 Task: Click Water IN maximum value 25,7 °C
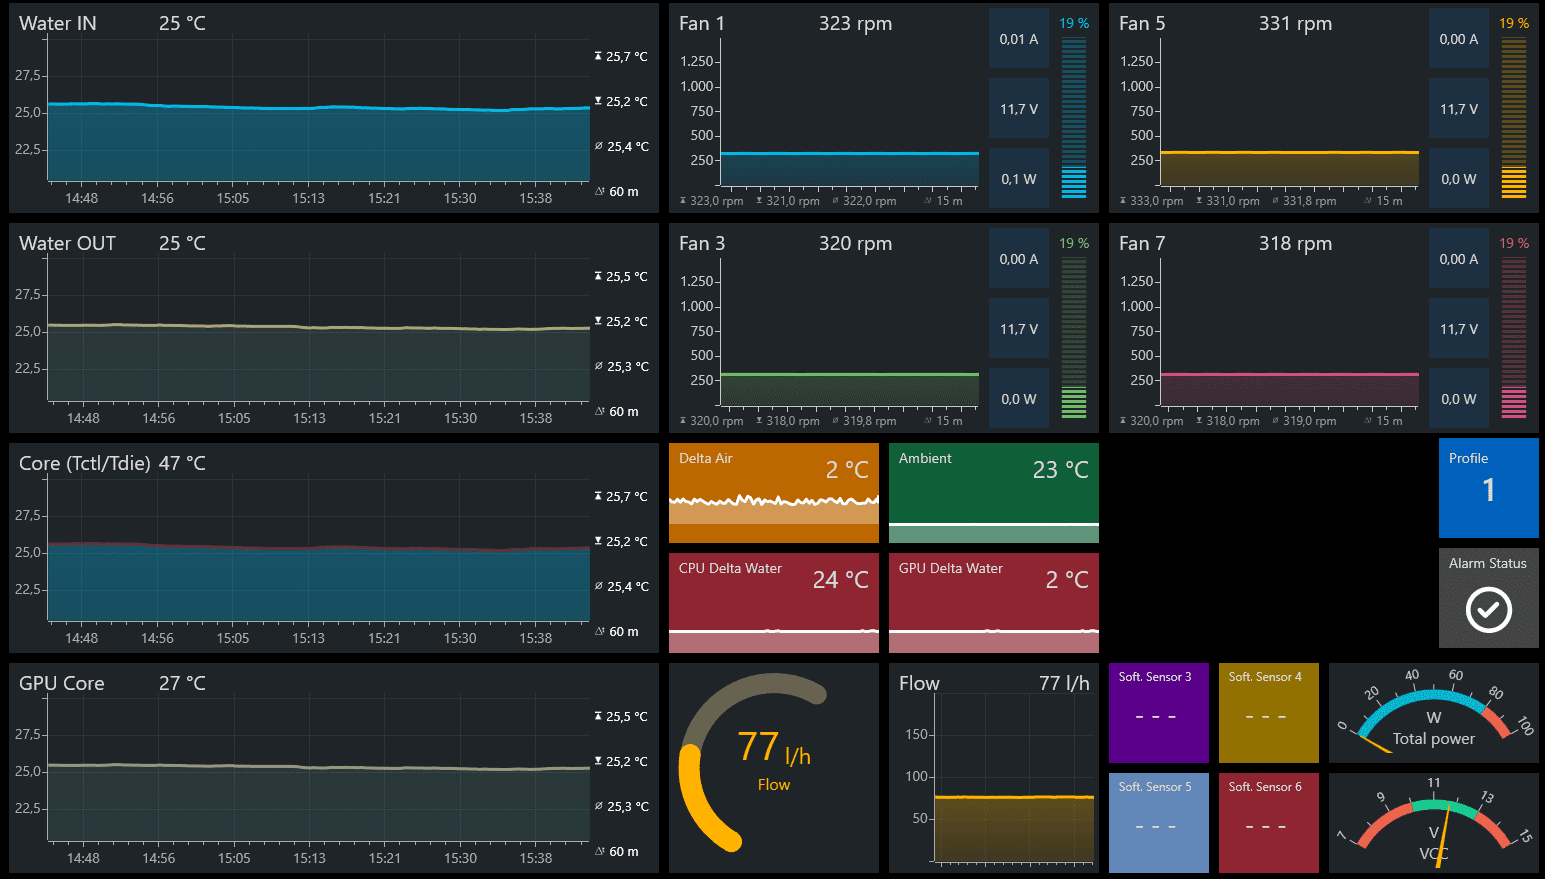click(621, 57)
